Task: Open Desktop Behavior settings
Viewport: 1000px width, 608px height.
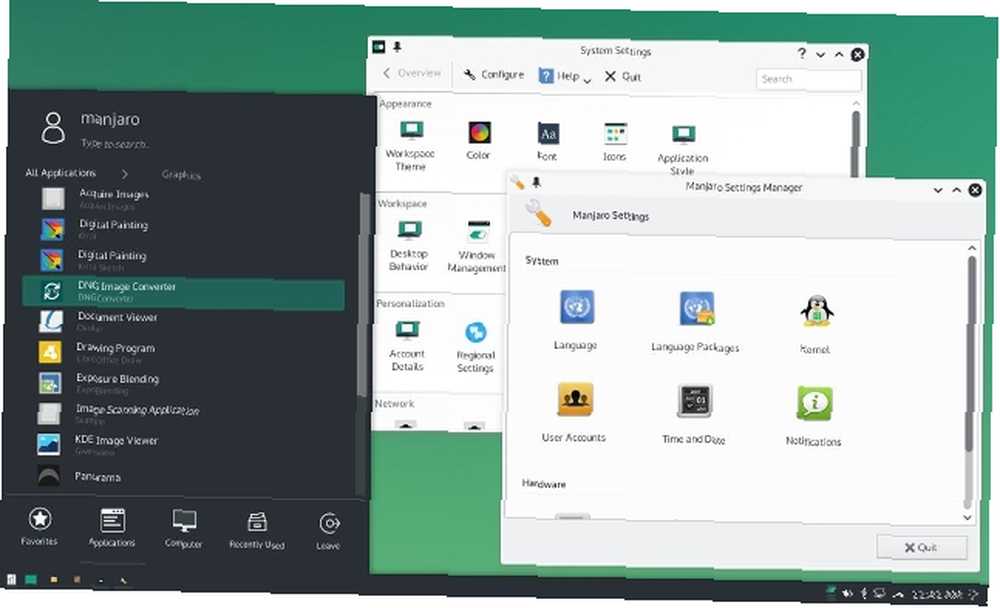Action: pos(409,246)
